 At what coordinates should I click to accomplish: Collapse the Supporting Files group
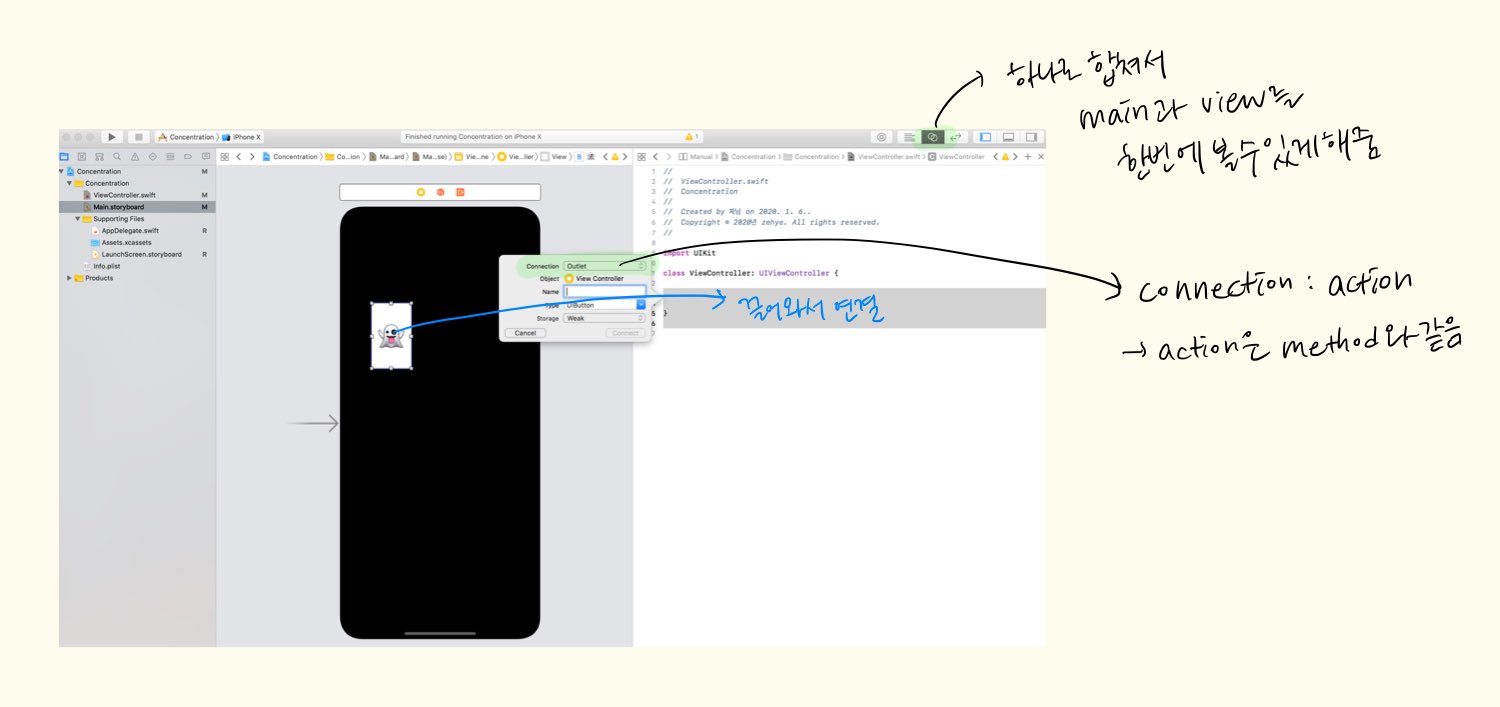click(x=78, y=219)
